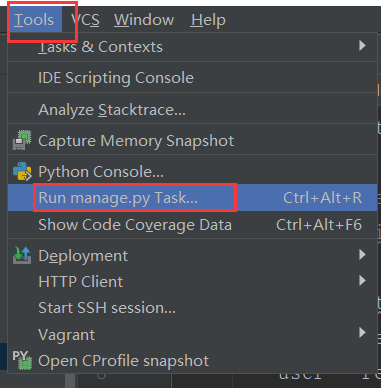Select Start SSH session entry
This screenshot has height=388, width=381.
click(x=192, y=307)
